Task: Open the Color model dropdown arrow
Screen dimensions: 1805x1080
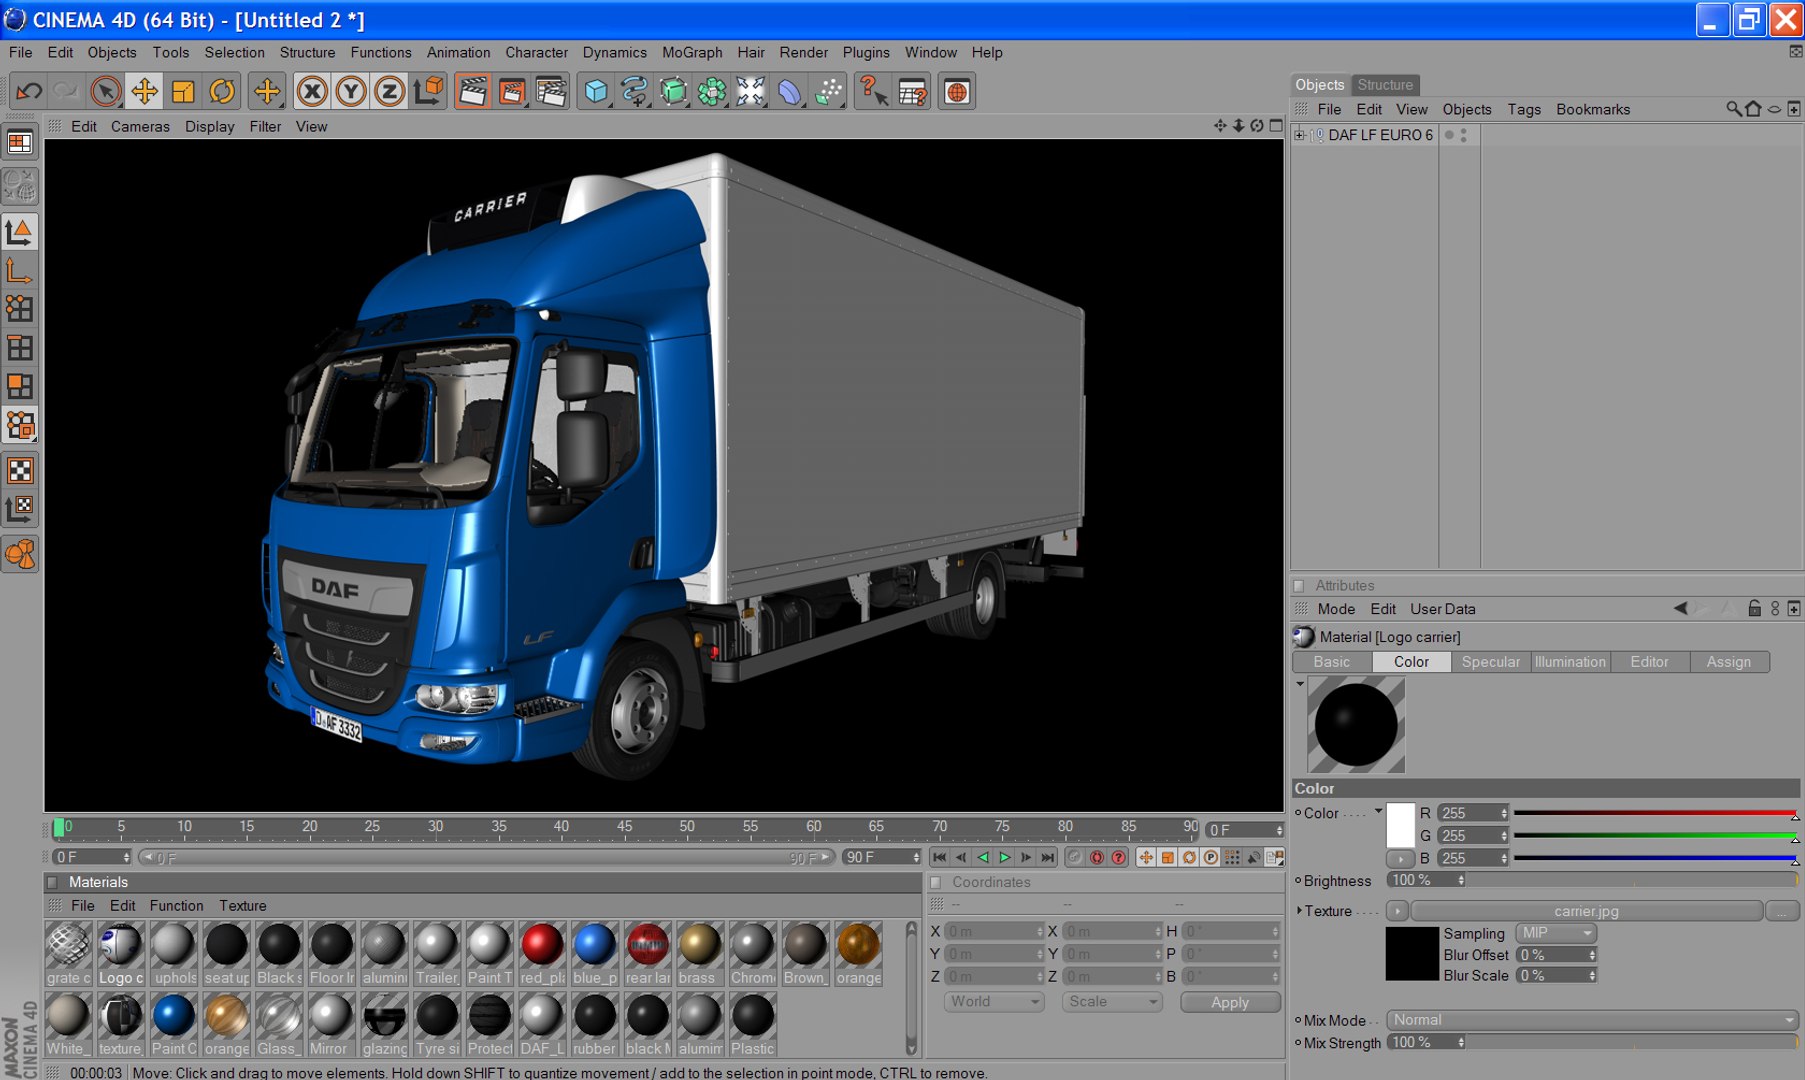Action: click(1378, 811)
